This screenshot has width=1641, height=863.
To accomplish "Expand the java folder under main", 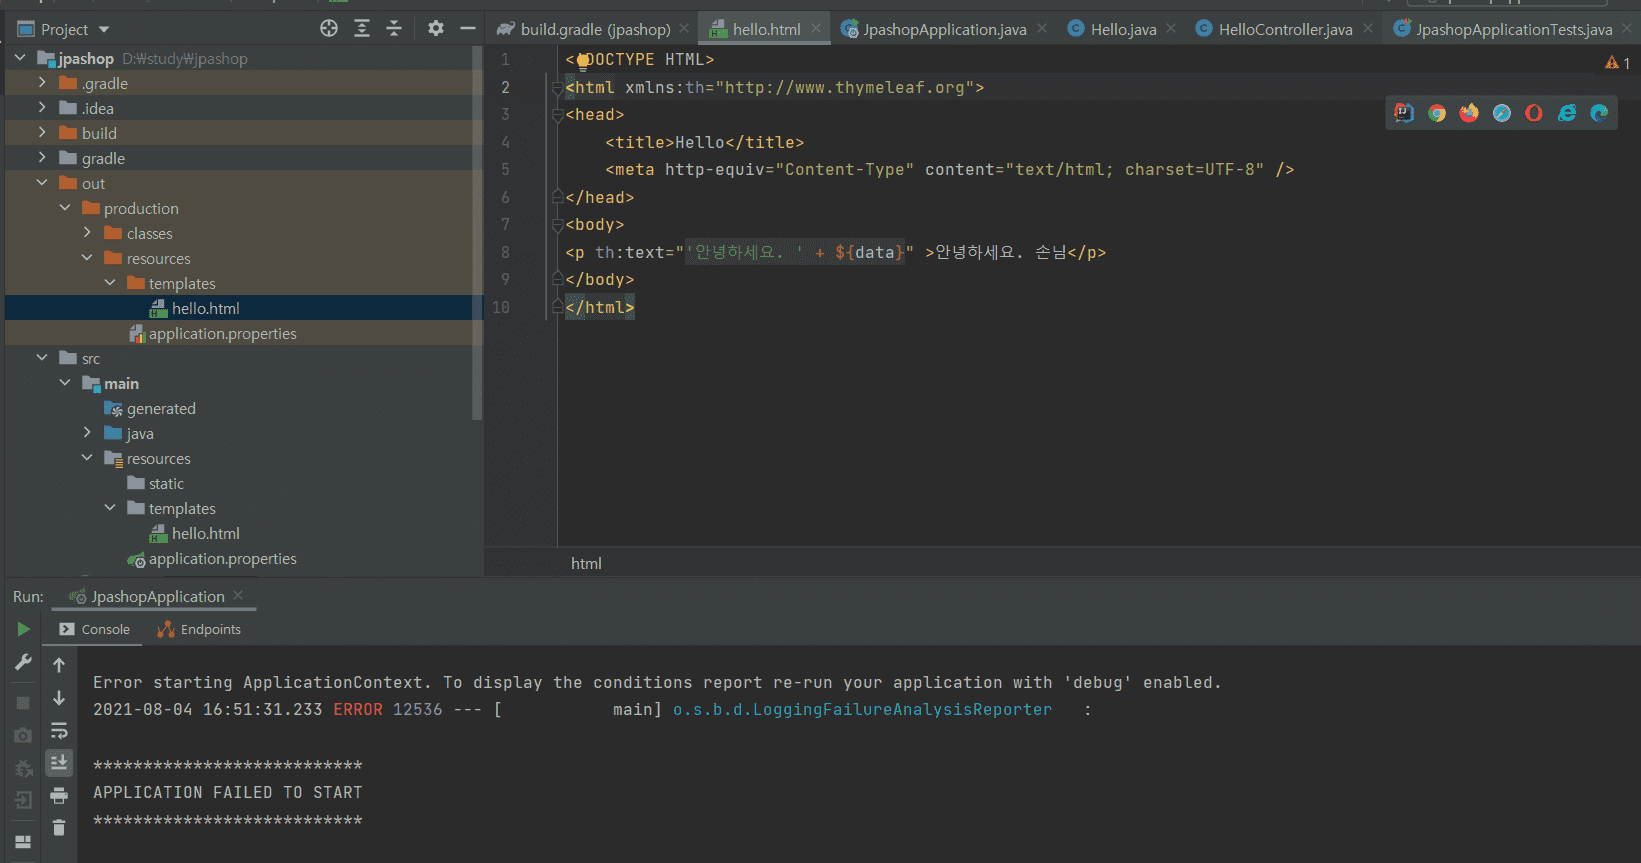I will [87, 433].
